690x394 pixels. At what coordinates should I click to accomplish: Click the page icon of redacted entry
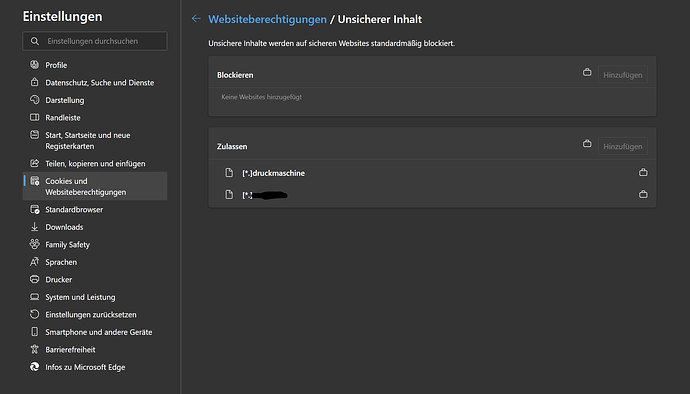coord(229,194)
